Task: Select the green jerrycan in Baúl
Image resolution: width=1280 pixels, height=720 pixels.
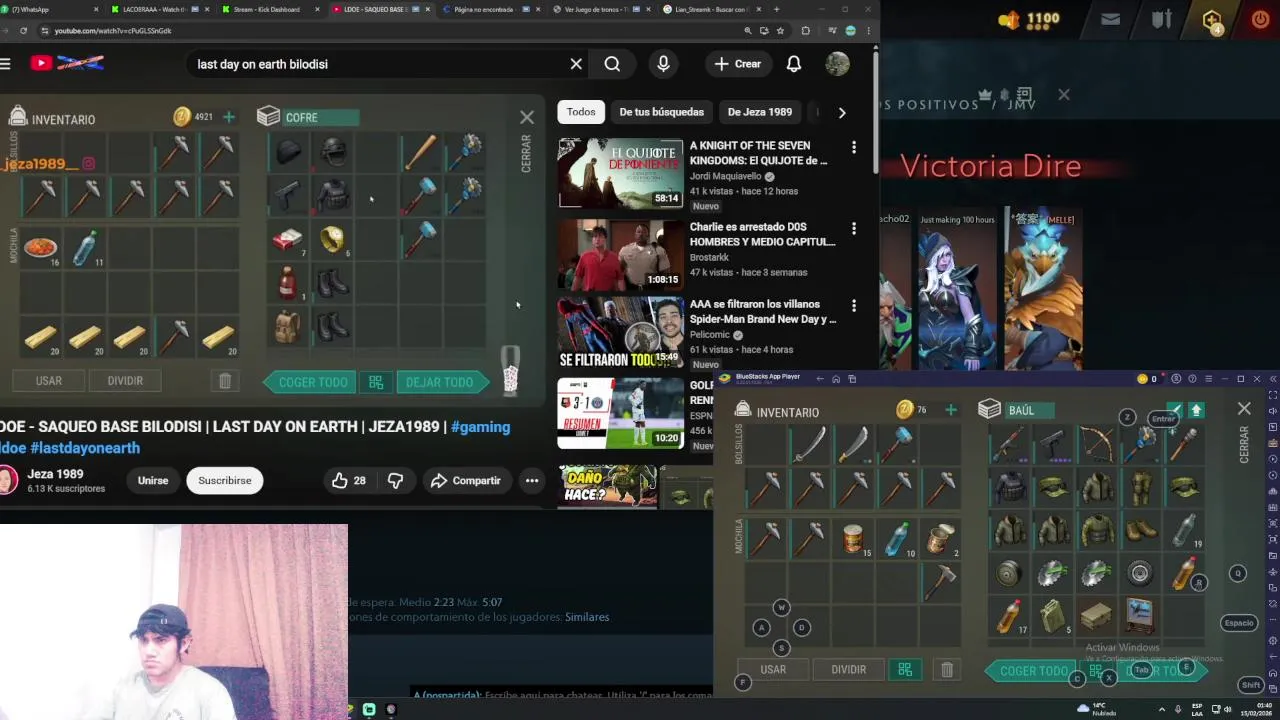Action: [1053, 616]
